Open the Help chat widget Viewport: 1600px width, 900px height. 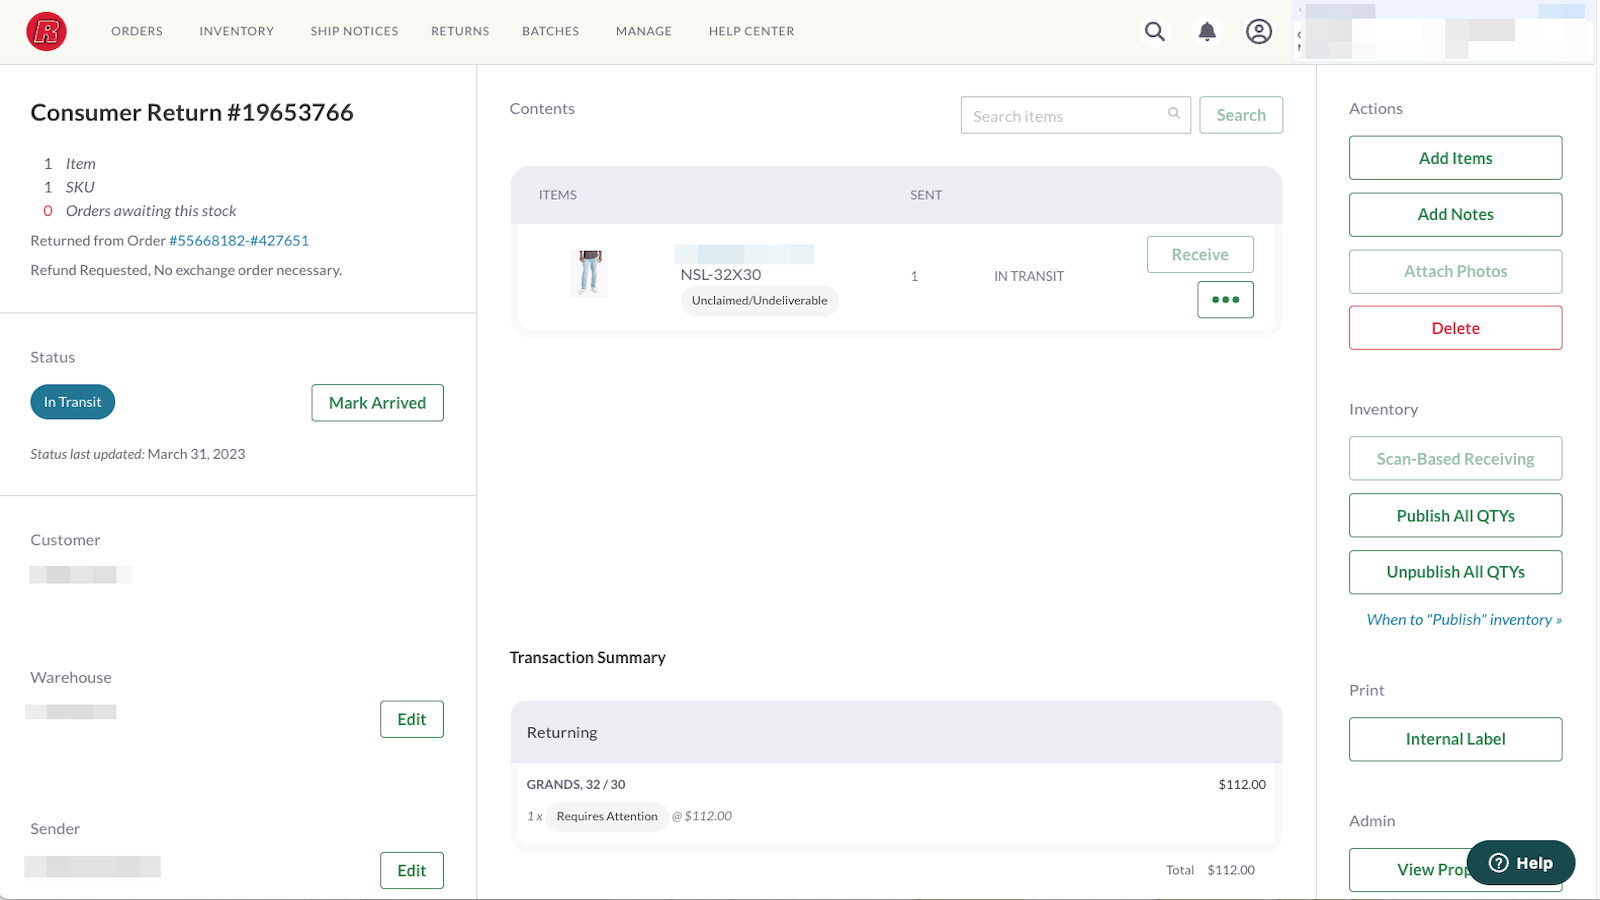coord(1519,862)
